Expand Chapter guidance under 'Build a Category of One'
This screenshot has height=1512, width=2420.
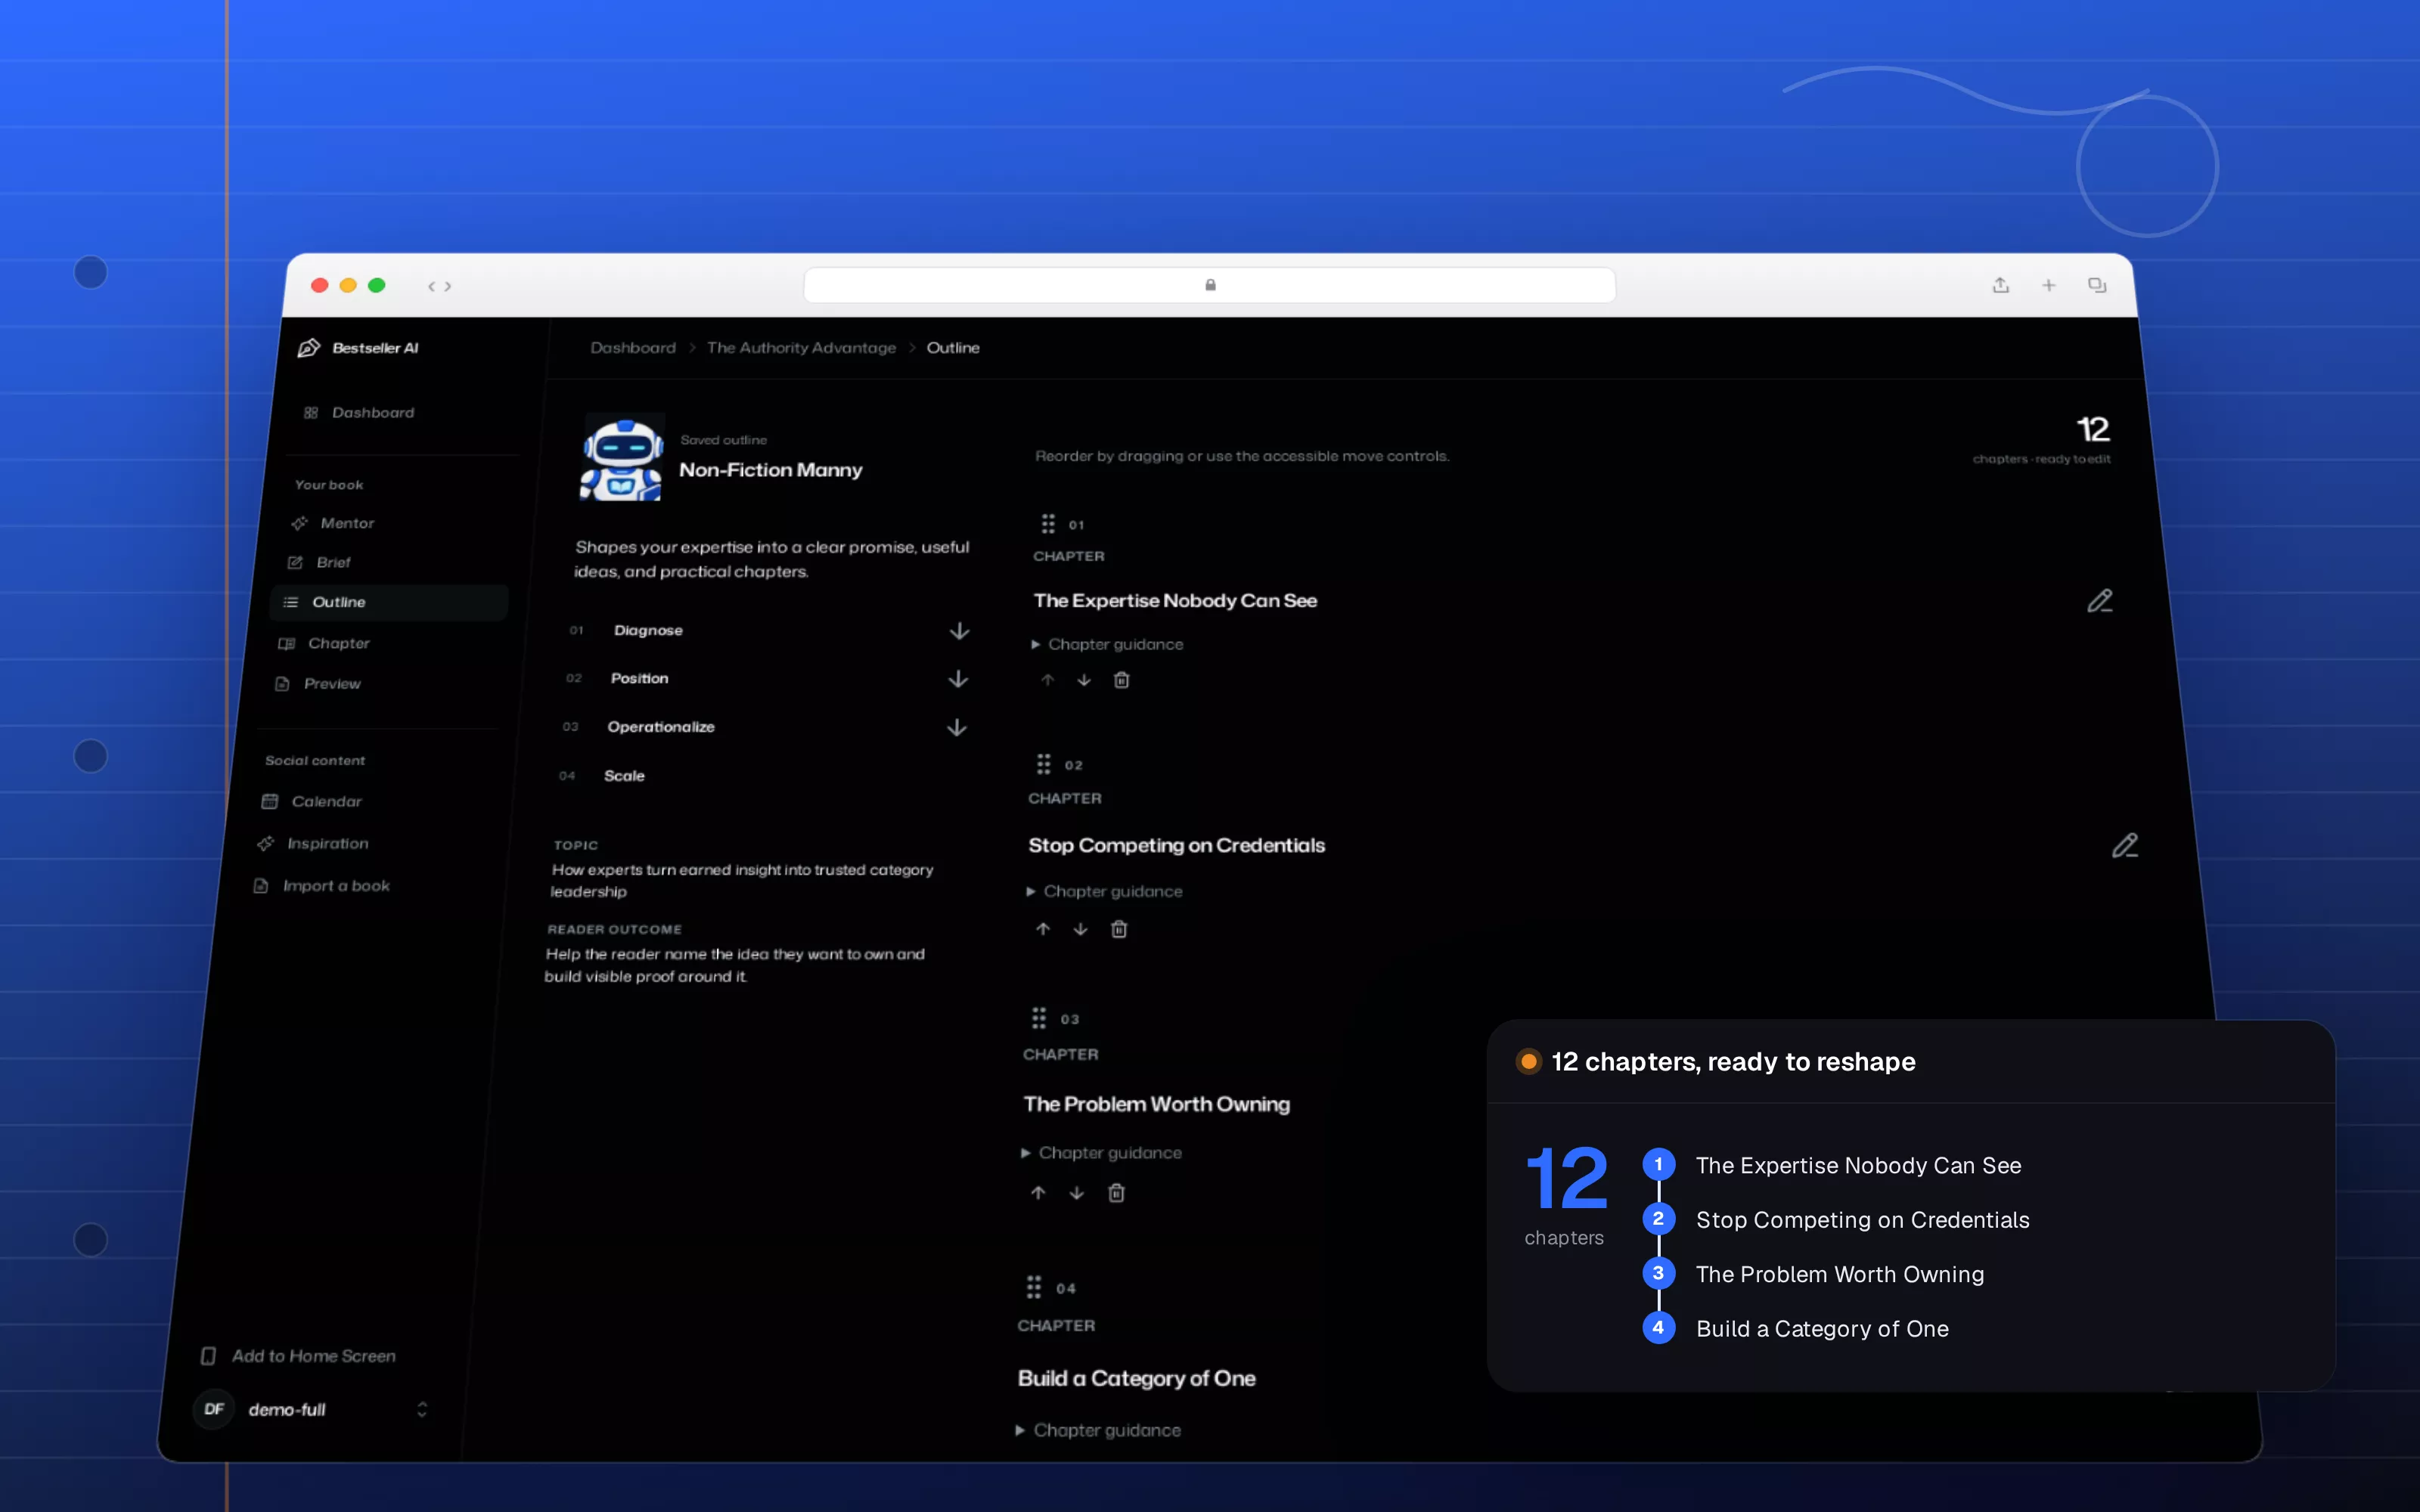(1098, 1431)
